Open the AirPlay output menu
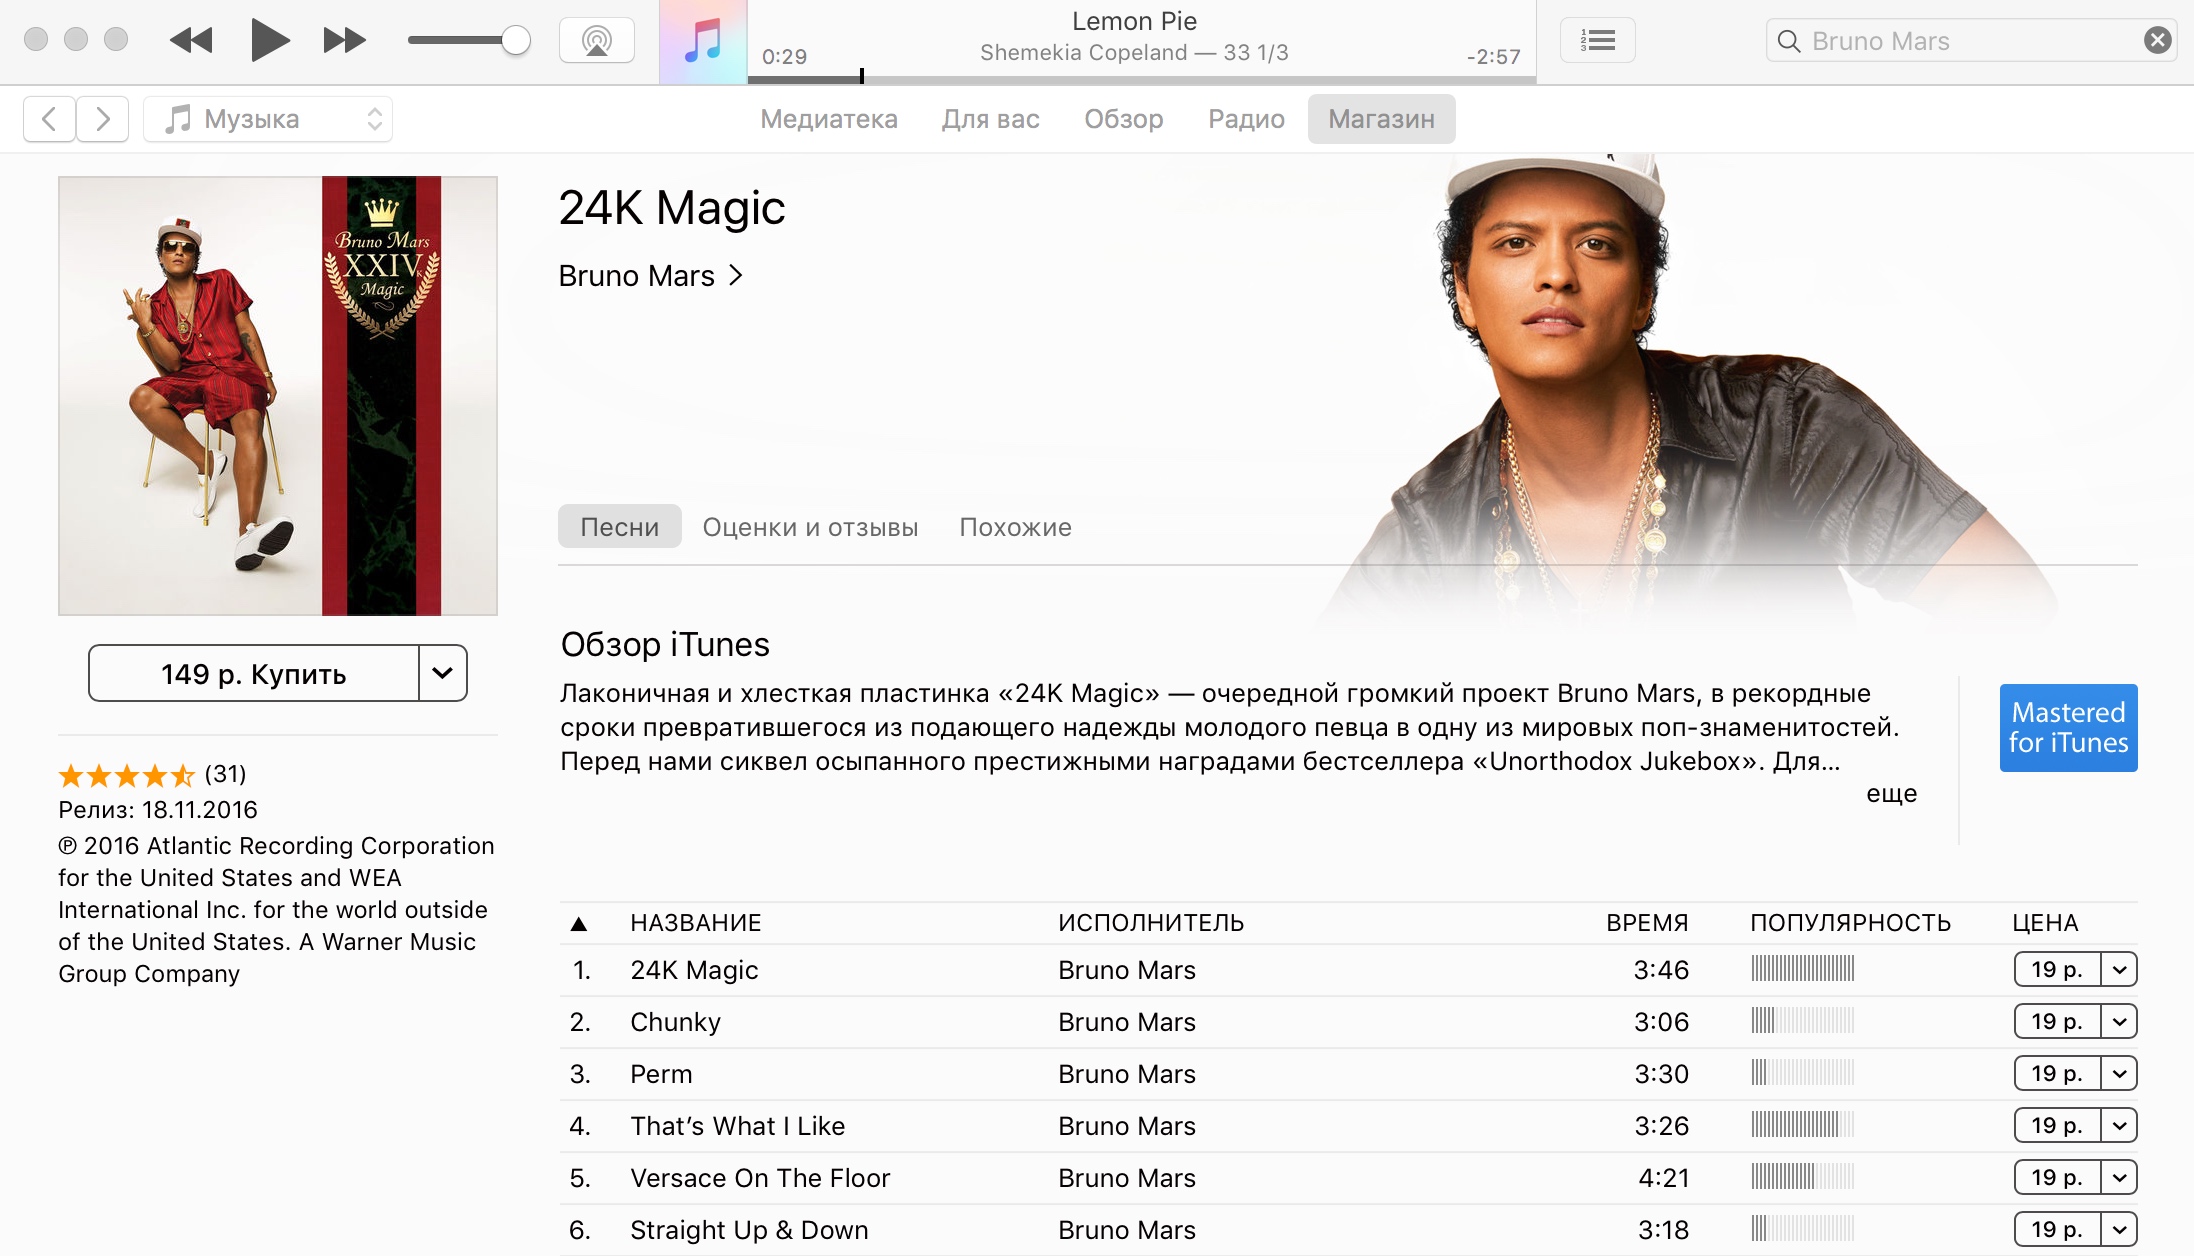Viewport: 2194px width, 1256px height. click(597, 41)
